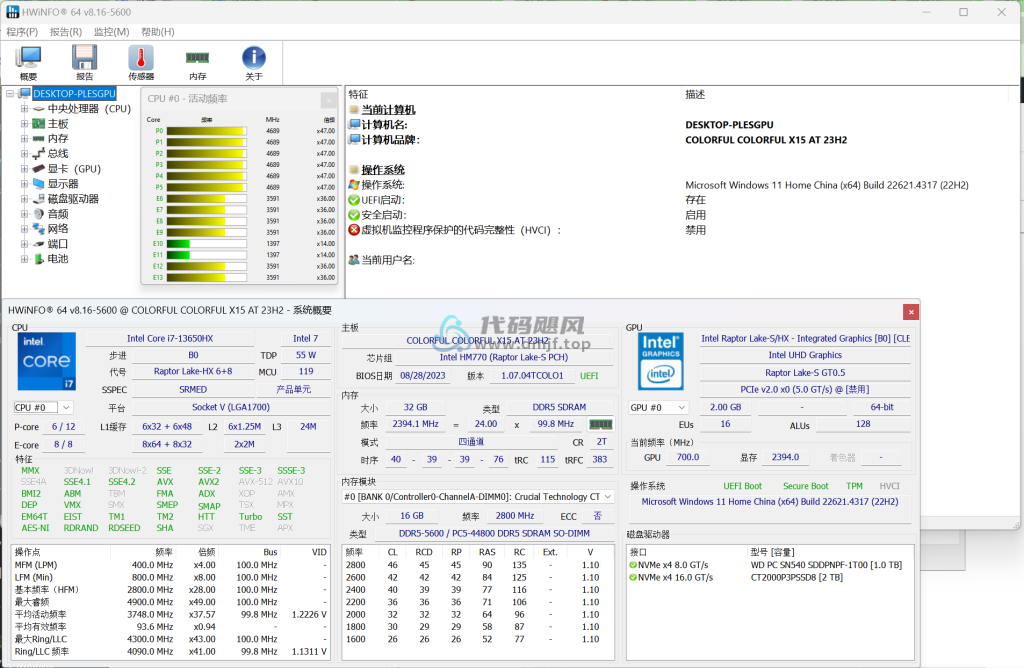Select the 音频 audio tree node
The height and width of the screenshot is (668, 1024).
(57, 214)
